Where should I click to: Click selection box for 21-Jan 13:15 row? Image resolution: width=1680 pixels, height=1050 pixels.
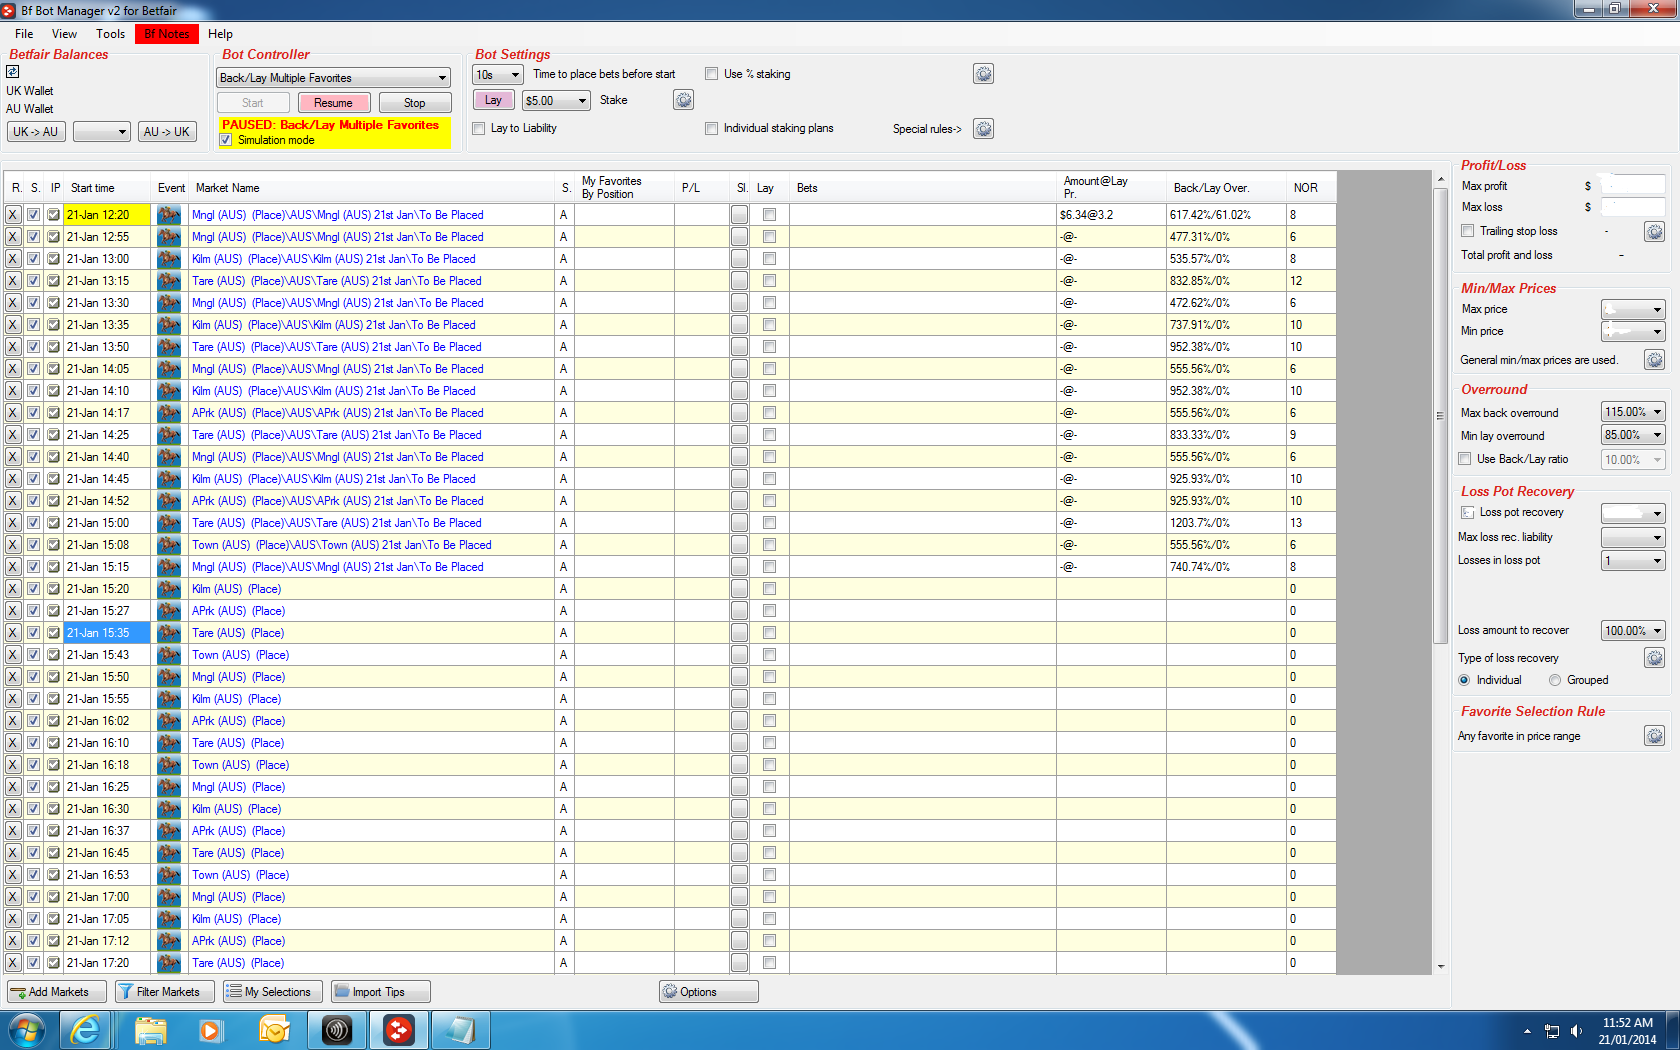[33, 281]
